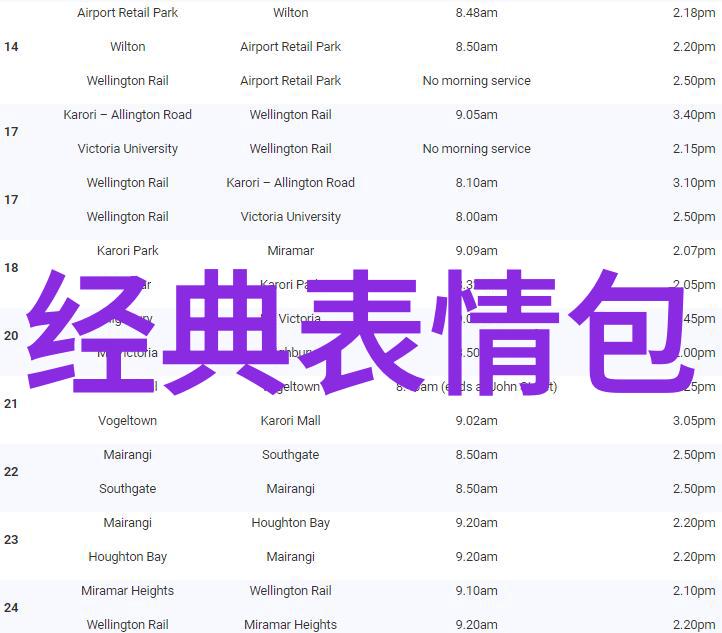Viewport: 722px width, 633px height.
Task: Click the 8.00am morning time
Action: 477,217
